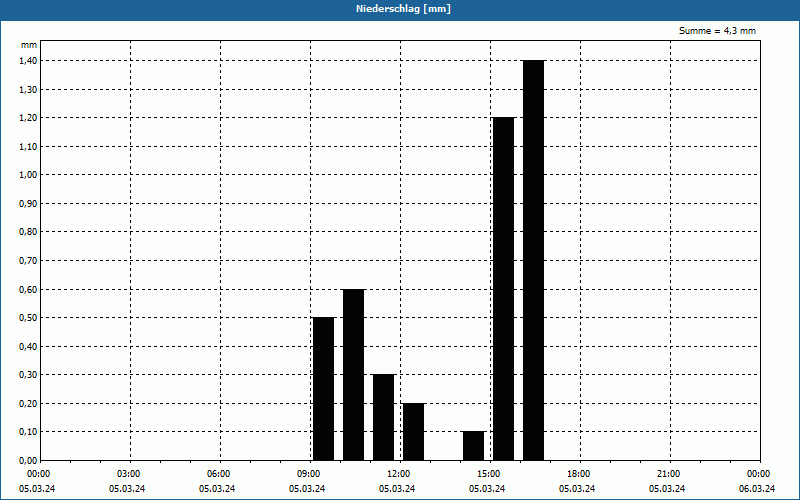The width and height of the screenshot is (800, 500).
Task: Click the 0,80 y-axis label
Action: 28,232
